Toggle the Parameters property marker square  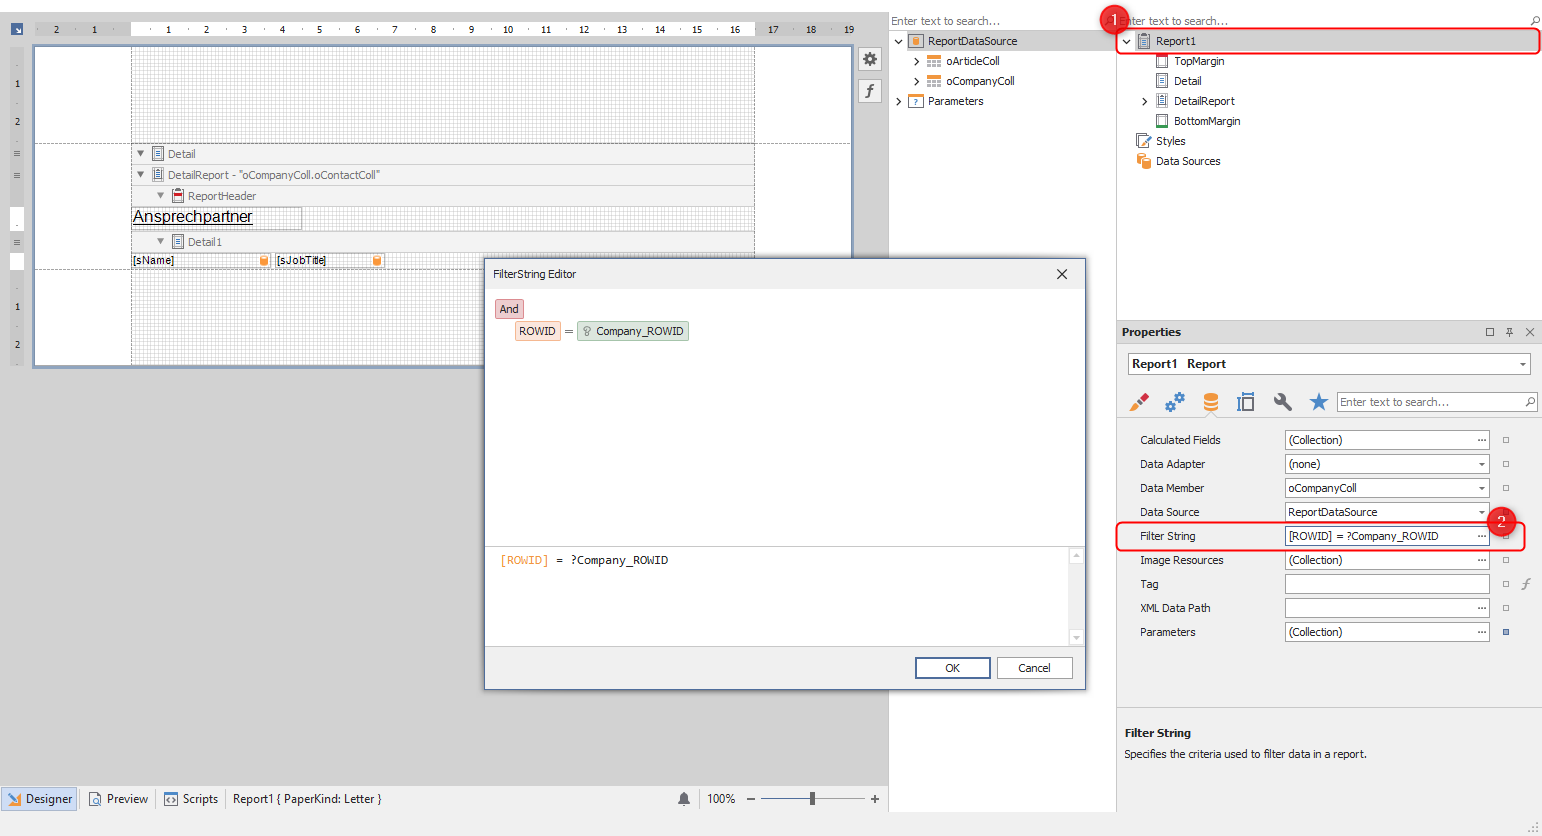click(x=1506, y=632)
